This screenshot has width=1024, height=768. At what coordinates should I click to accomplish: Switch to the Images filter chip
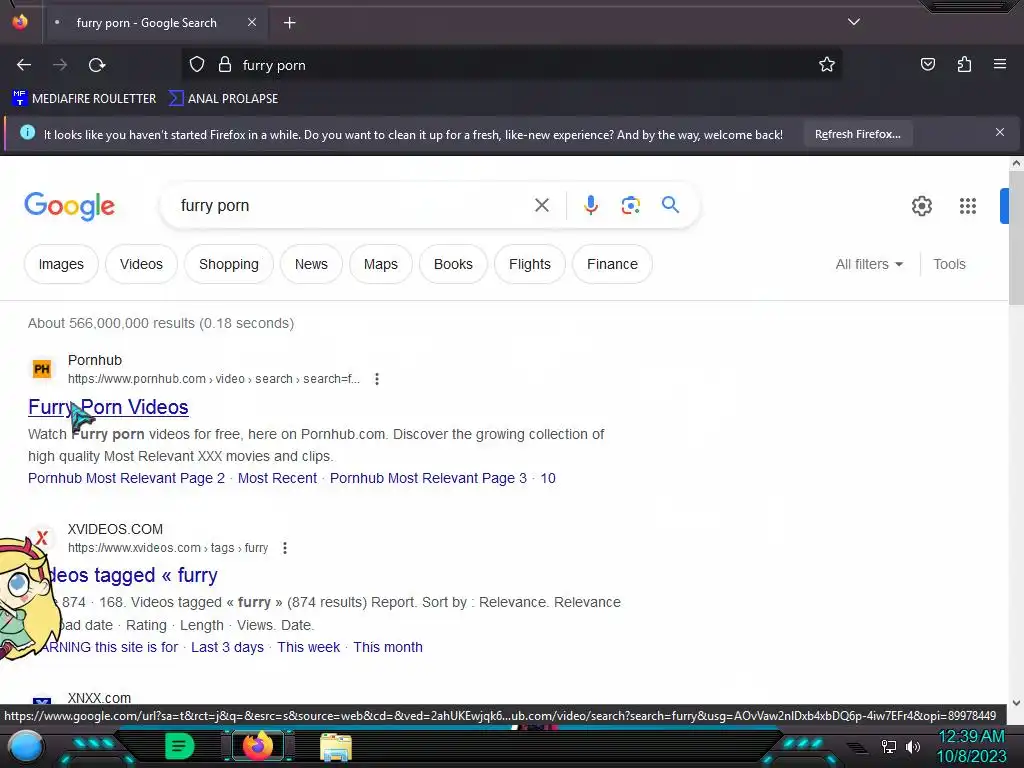point(61,264)
